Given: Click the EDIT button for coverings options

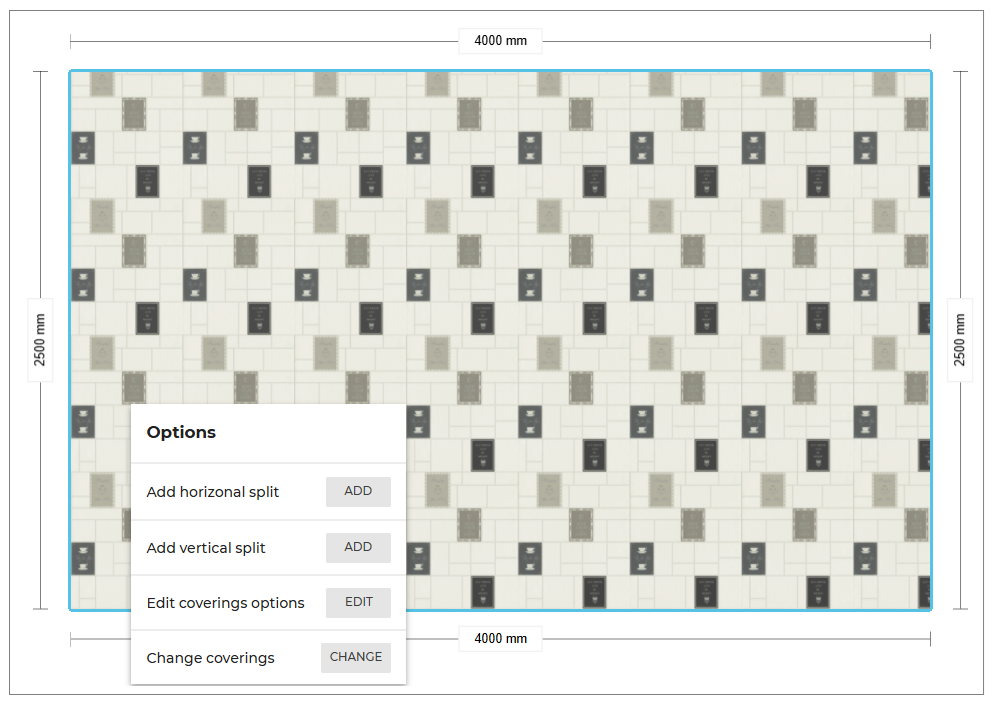Looking at the screenshot, I should (x=357, y=602).
